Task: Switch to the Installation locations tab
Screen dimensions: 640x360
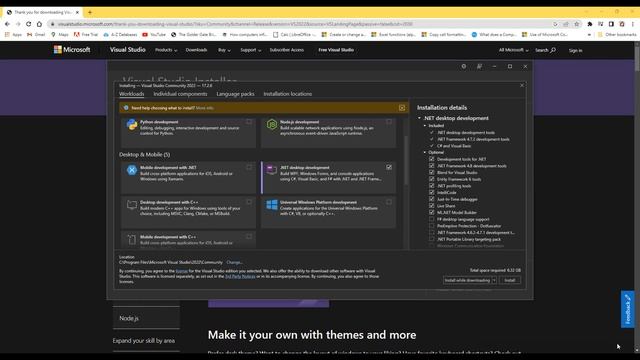Action: click(288, 94)
